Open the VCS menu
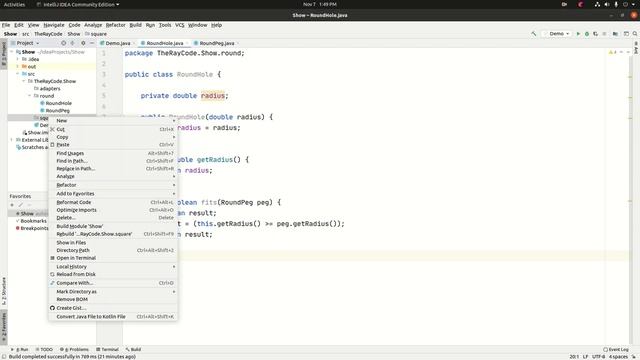 pos(180,25)
